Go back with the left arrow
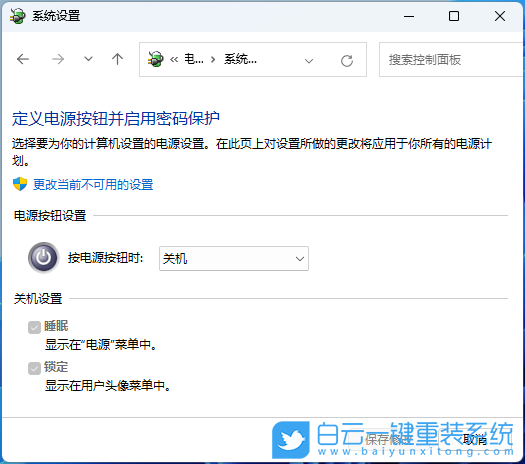The height and width of the screenshot is (464, 525). [23, 60]
